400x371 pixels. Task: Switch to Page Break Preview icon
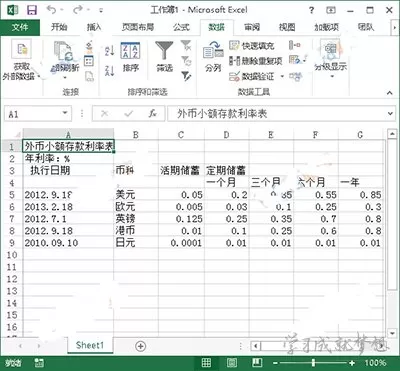257,363
